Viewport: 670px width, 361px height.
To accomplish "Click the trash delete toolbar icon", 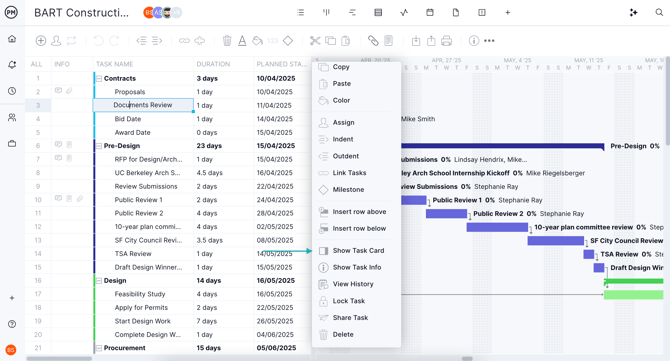I will [x=227, y=41].
